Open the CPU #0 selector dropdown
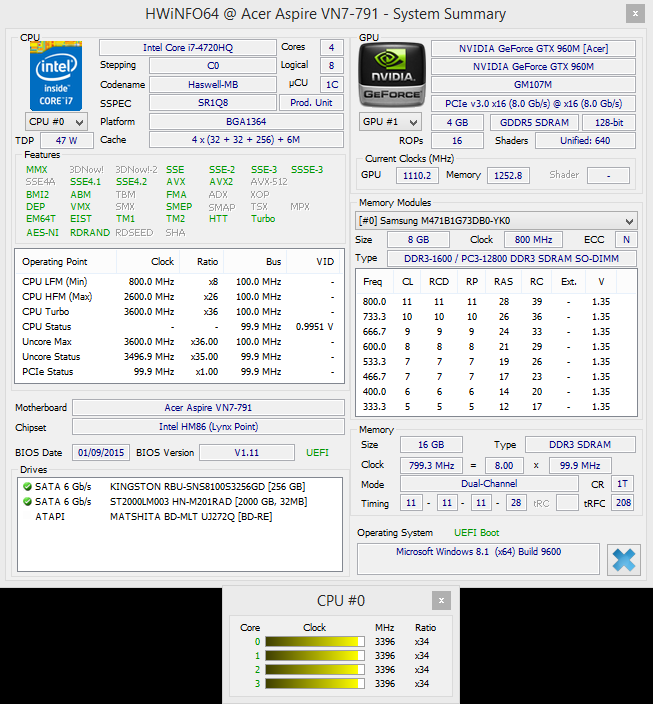The image size is (653, 704). coord(56,122)
